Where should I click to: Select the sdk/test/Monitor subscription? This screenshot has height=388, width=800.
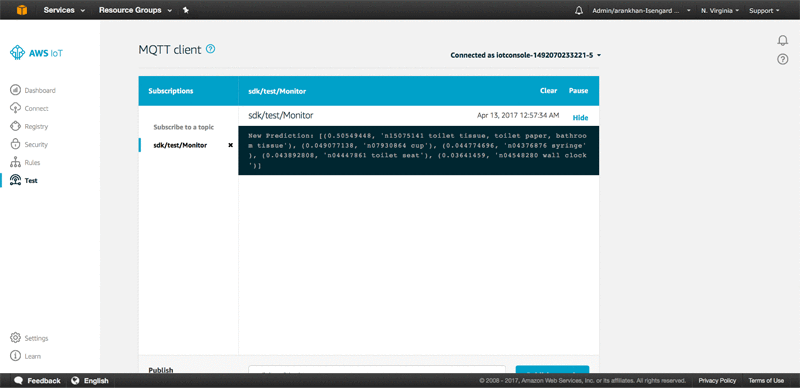click(x=180, y=145)
